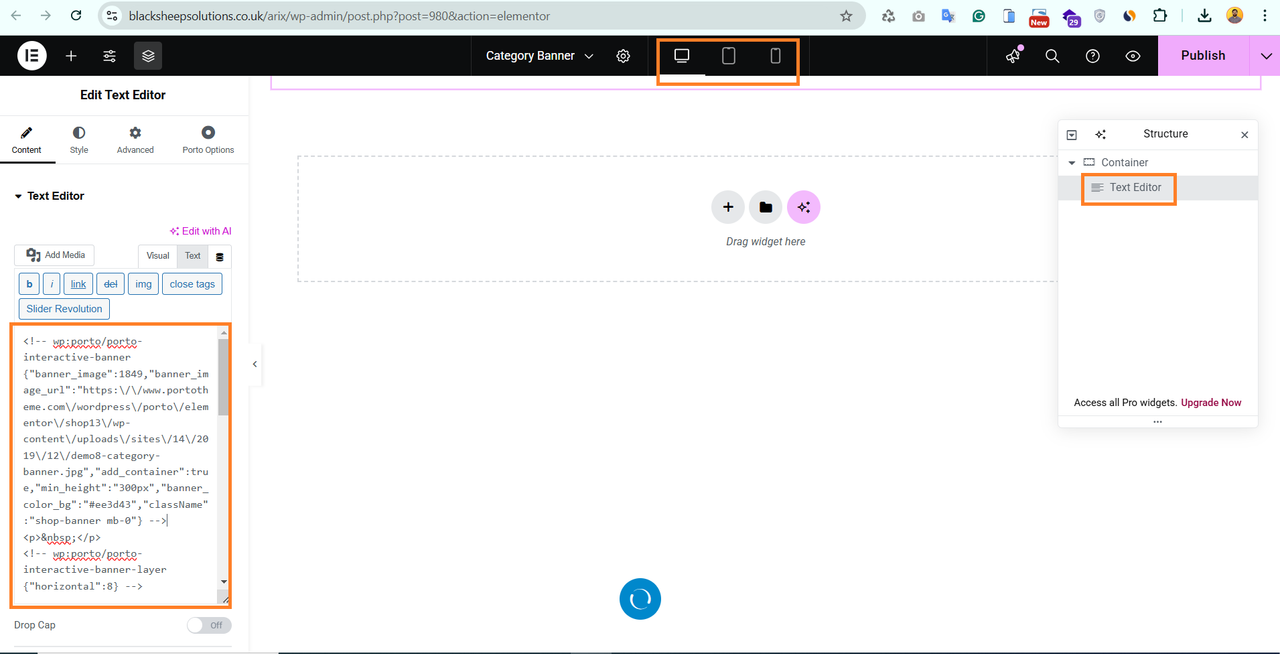Open the screenshot camera extension
The width and height of the screenshot is (1280, 654).
918,16
